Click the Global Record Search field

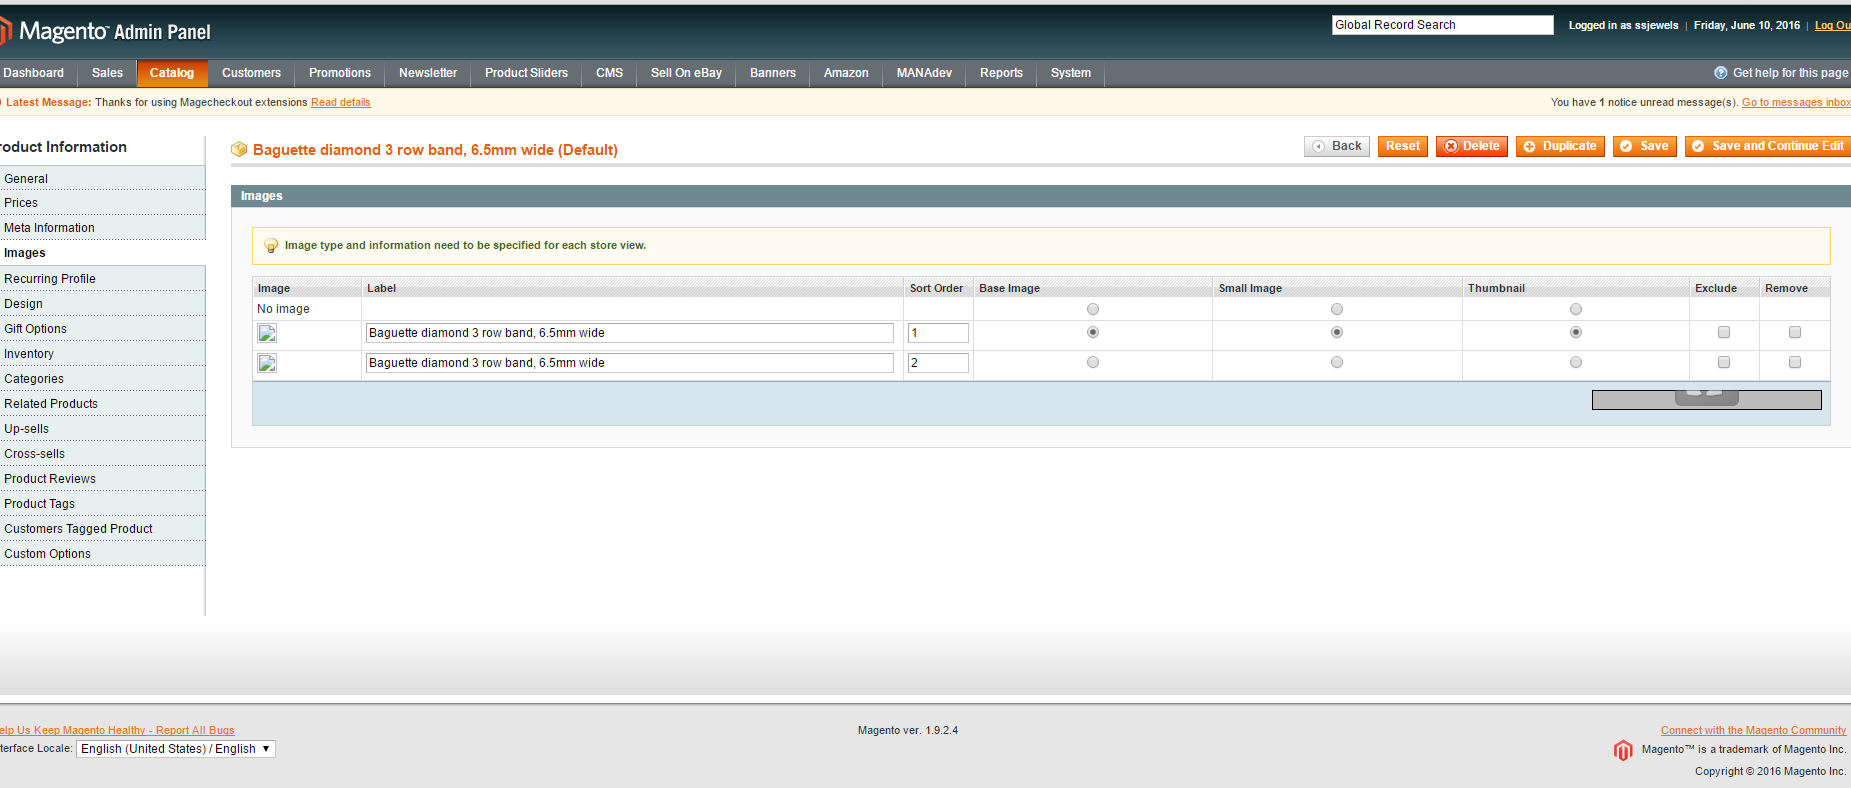click(1441, 25)
